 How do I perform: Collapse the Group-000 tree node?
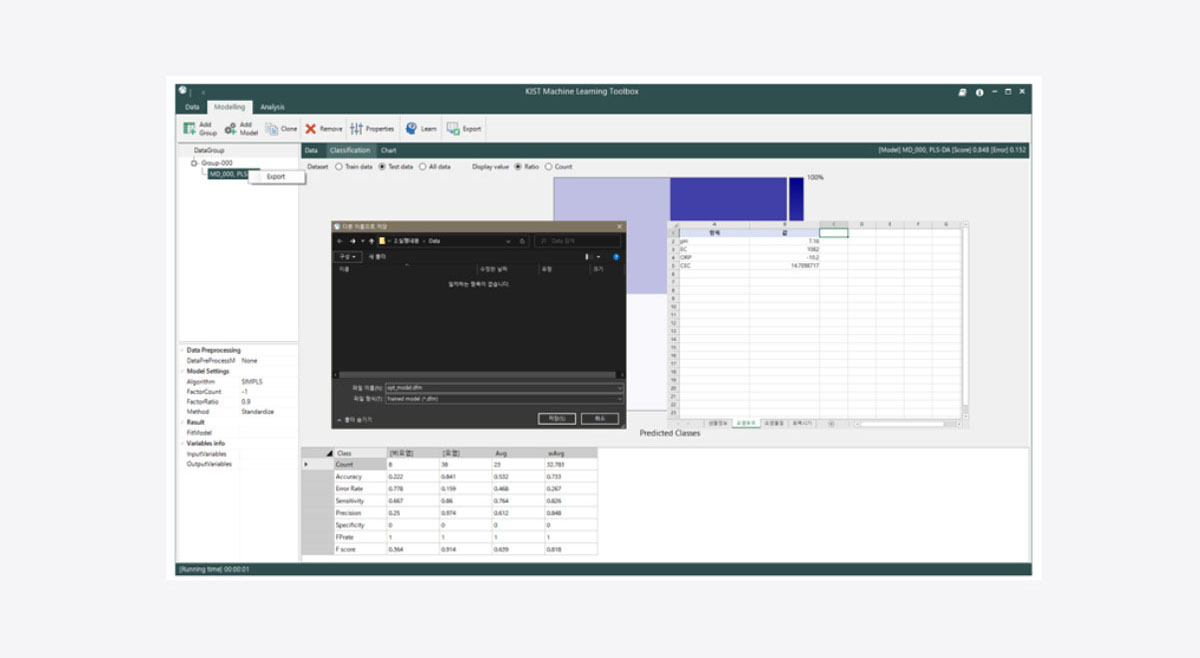194,163
